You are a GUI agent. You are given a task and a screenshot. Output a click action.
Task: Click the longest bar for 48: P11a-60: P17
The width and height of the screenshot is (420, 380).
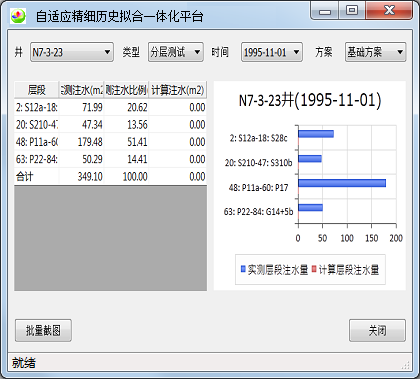point(342,183)
